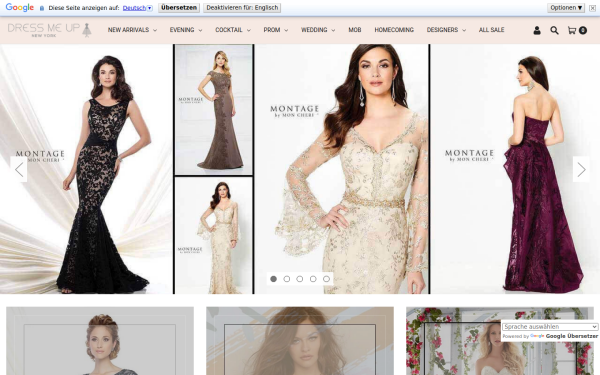The height and width of the screenshot is (375, 600).
Task: Open the gray updo model promo card
Action: coord(100,341)
